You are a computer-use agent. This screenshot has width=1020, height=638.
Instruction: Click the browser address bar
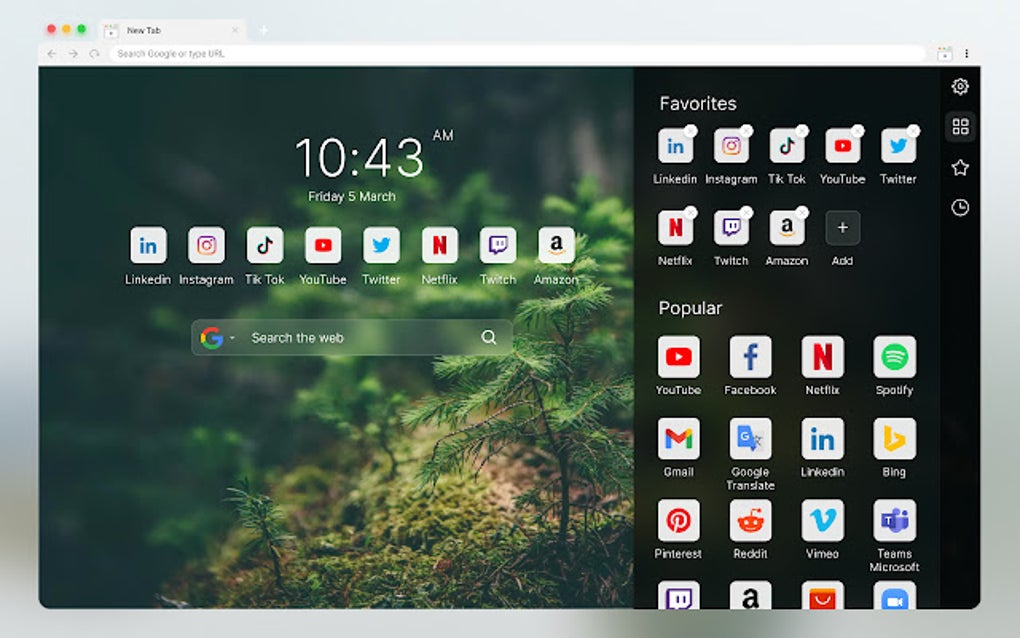point(400,53)
